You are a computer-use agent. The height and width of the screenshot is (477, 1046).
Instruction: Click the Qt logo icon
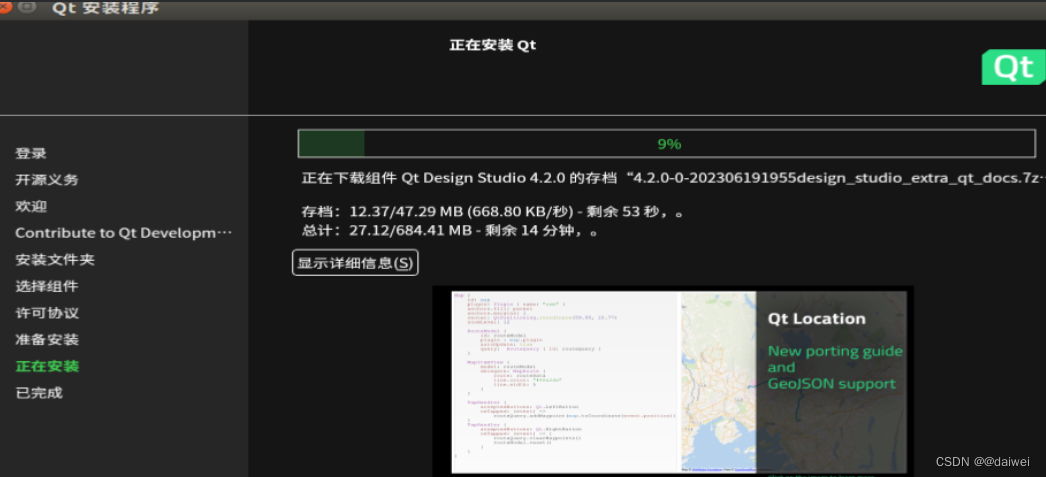pyautogui.click(x=1014, y=67)
